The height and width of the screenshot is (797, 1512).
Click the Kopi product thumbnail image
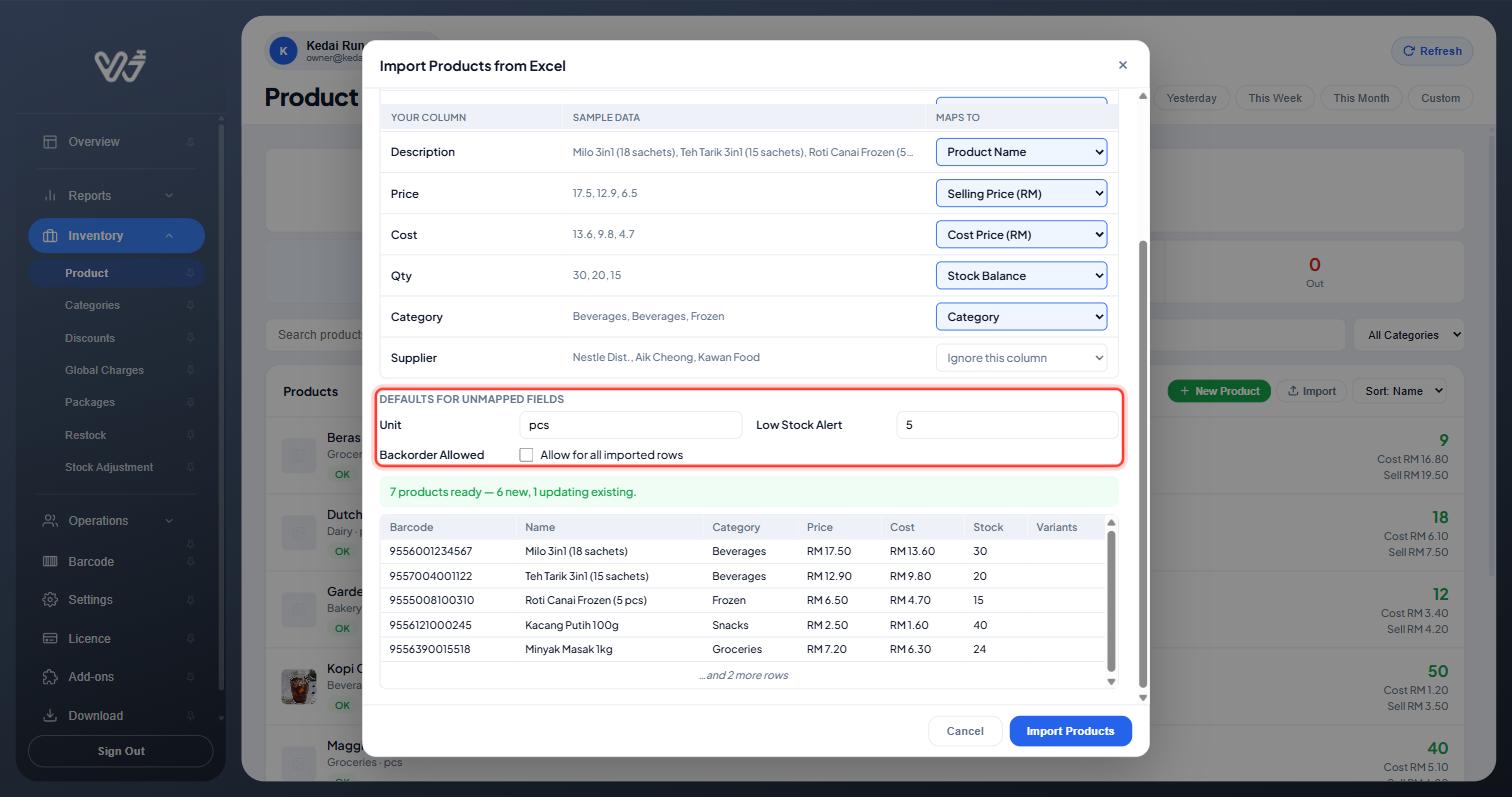point(299,687)
